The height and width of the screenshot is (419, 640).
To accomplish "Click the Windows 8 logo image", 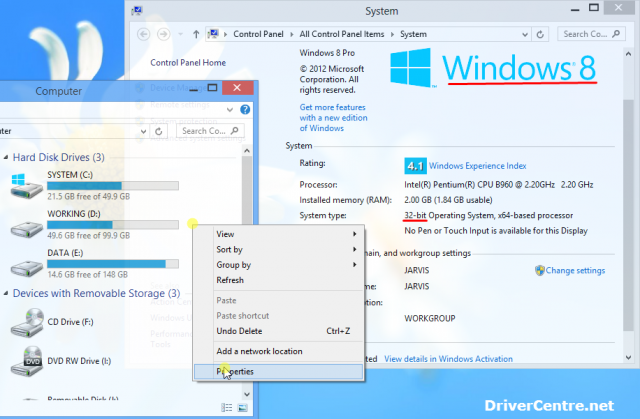I will (x=493, y=67).
